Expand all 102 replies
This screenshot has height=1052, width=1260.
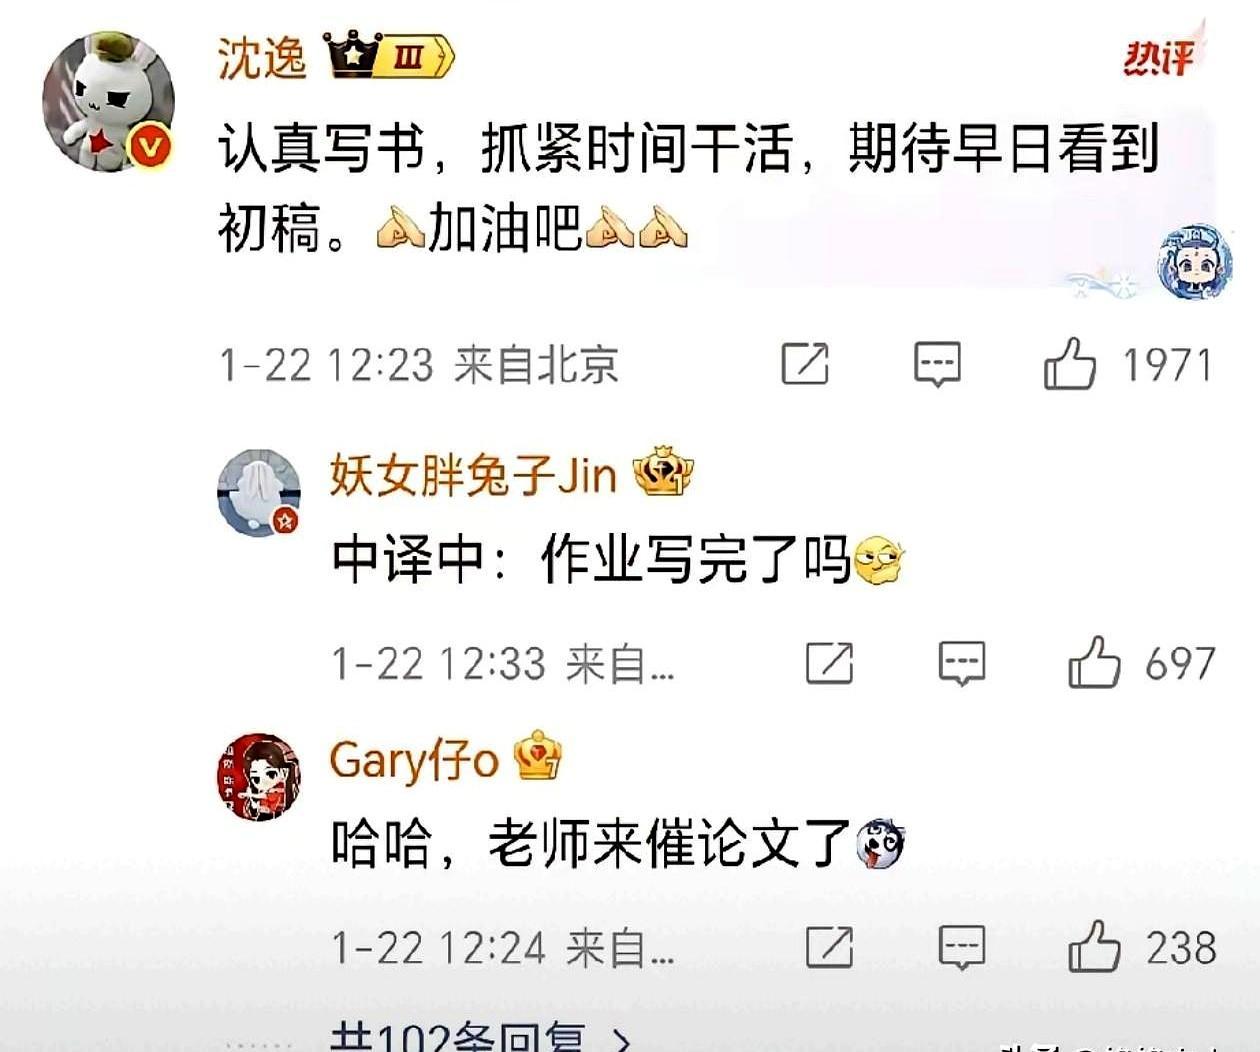481,1038
